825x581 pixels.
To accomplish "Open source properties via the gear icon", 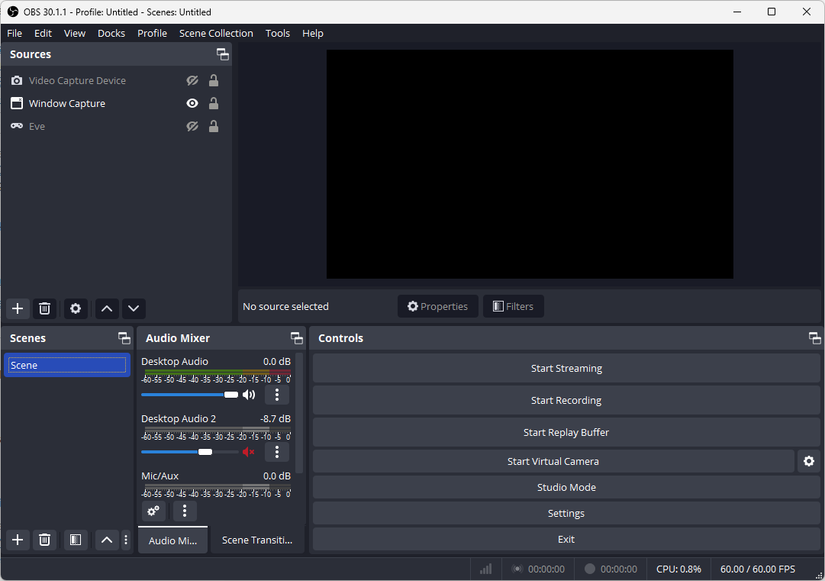I will [x=75, y=308].
